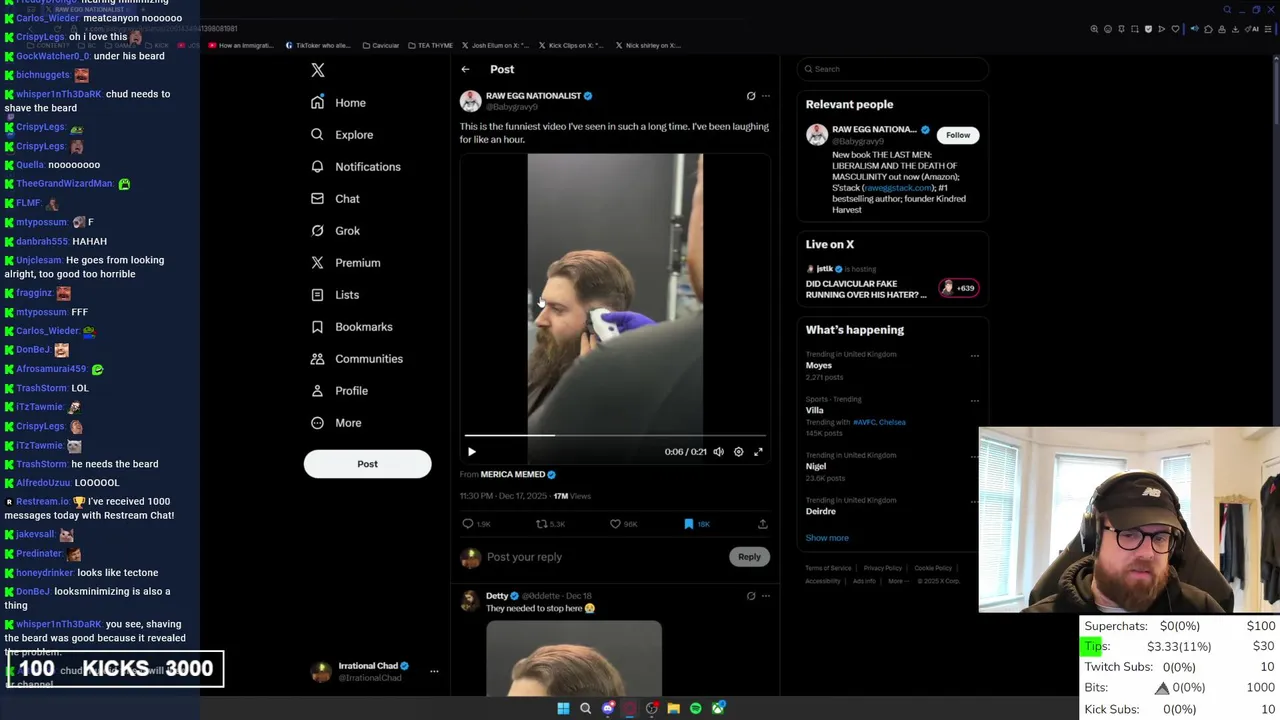The width and height of the screenshot is (1280, 720).
Task: Follow RAW EGG NATIONALIST
Action: click(x=958, y=135)
